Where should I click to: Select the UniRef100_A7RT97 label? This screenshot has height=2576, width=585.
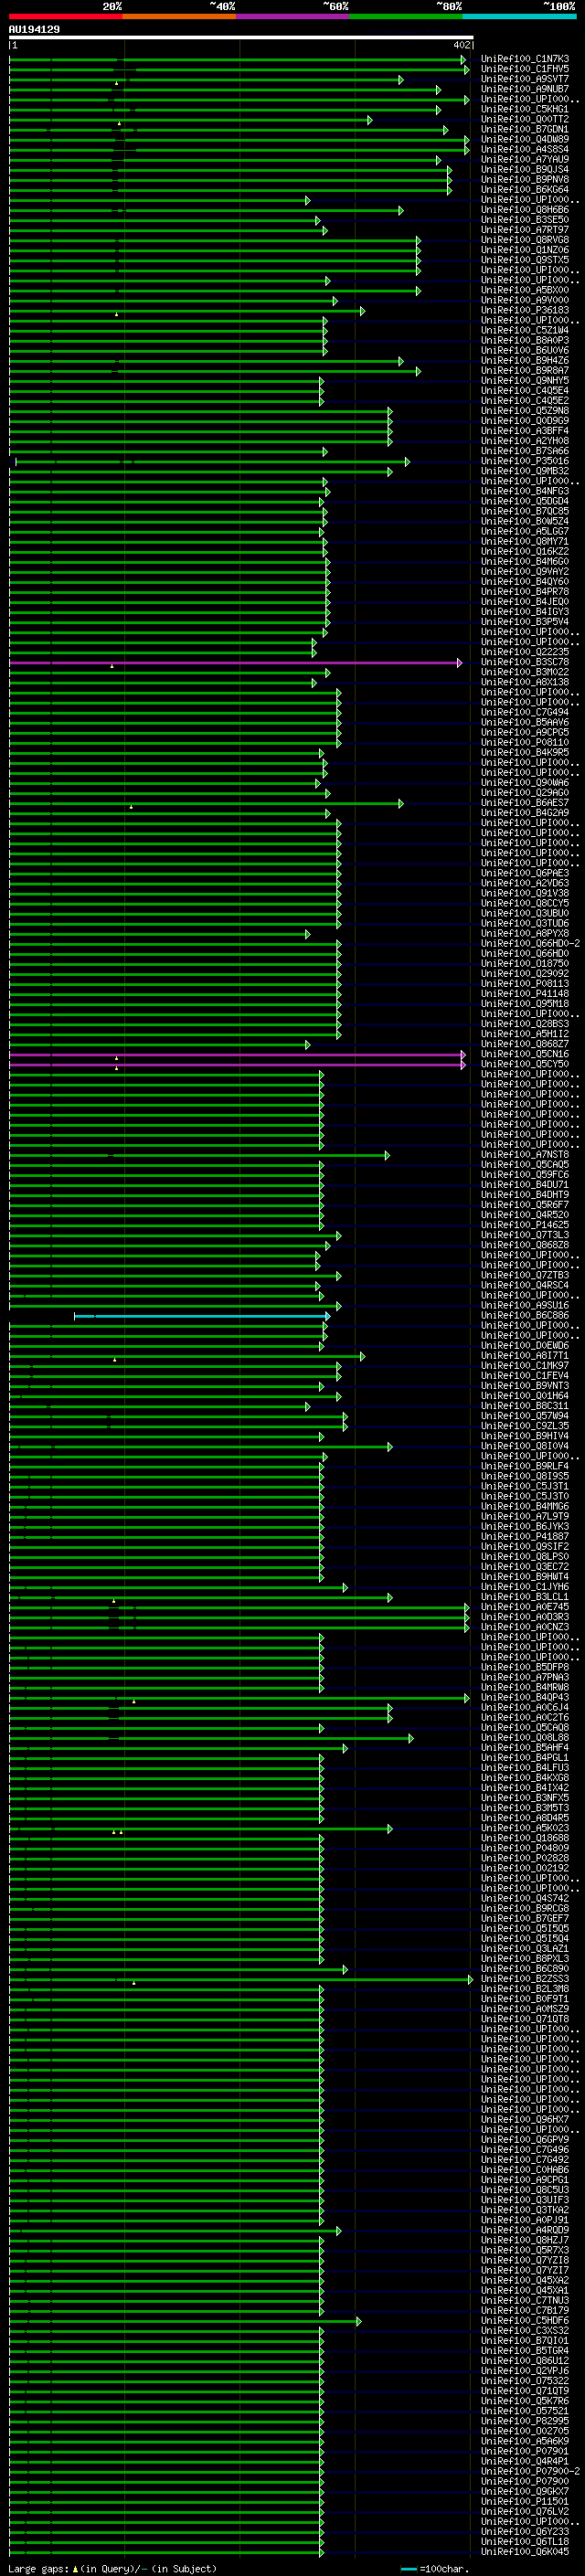(x=525, y=230)
